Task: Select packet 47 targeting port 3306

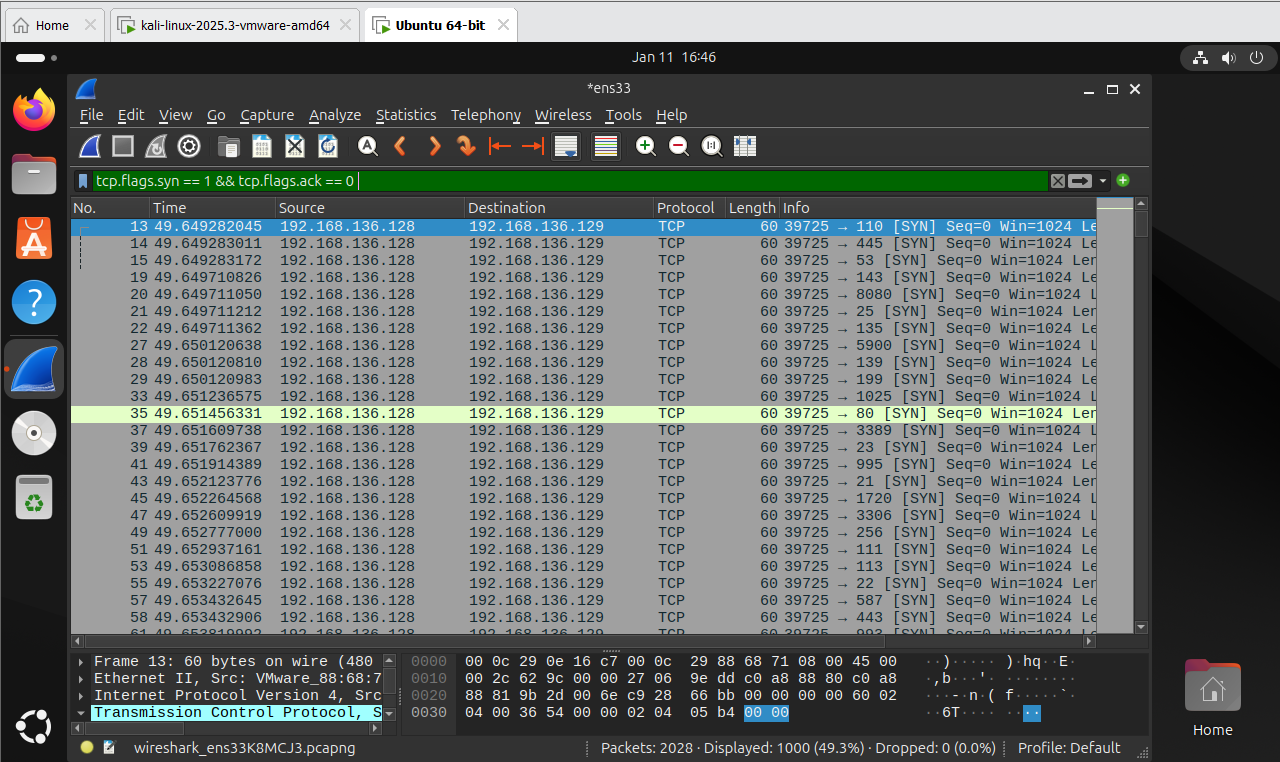Action: (x=584, y=515)
